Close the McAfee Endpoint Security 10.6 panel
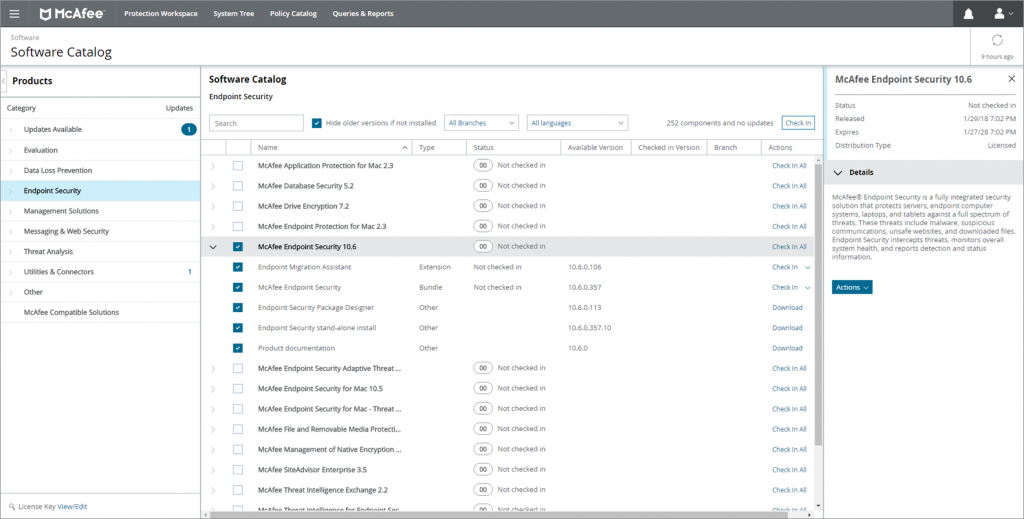1024x519 pixels. coord(1011,78)
